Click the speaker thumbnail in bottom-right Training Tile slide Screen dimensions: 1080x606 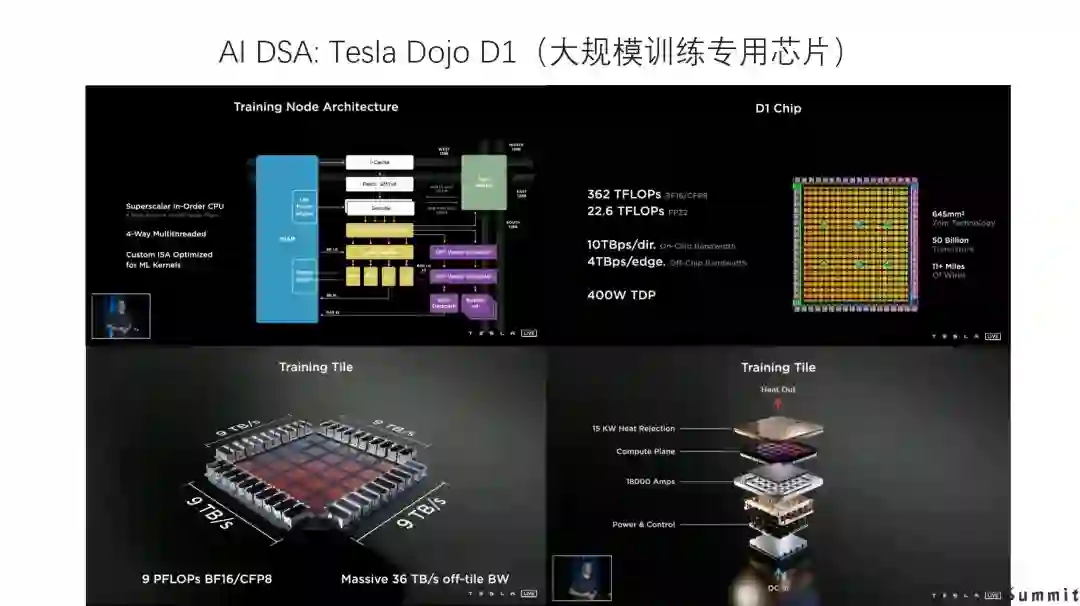coord(582,578)
